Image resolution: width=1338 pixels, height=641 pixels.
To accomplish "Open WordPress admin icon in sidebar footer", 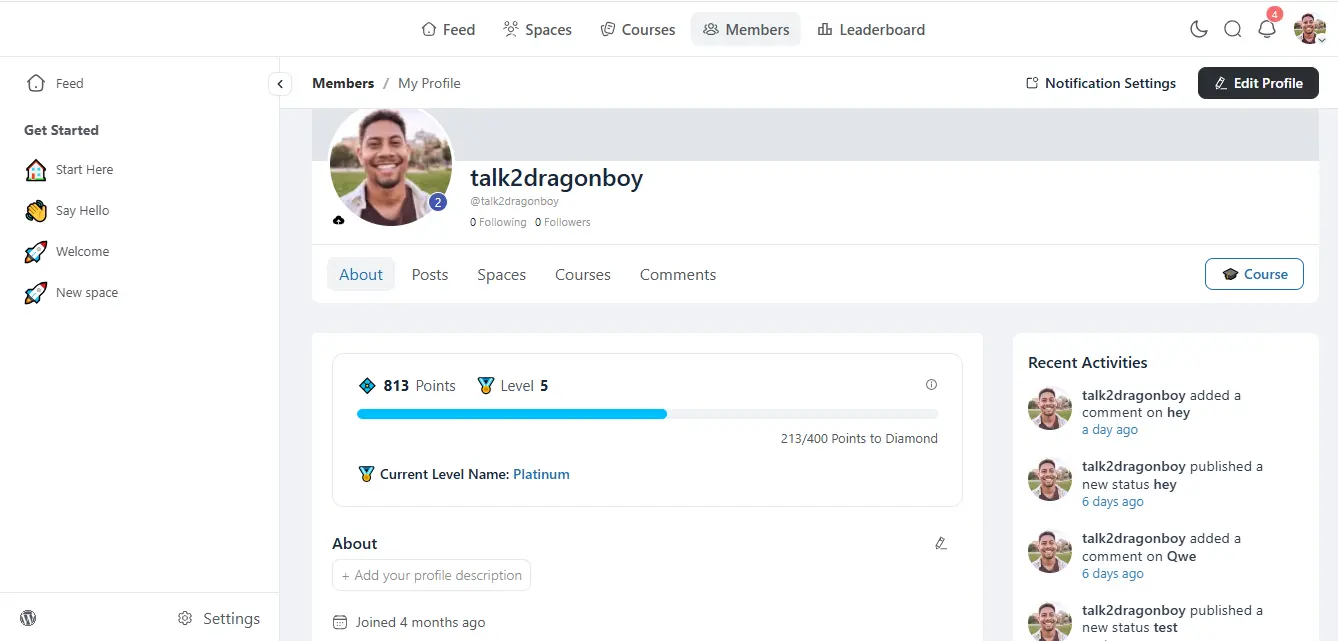I will [x=28, y=618].
